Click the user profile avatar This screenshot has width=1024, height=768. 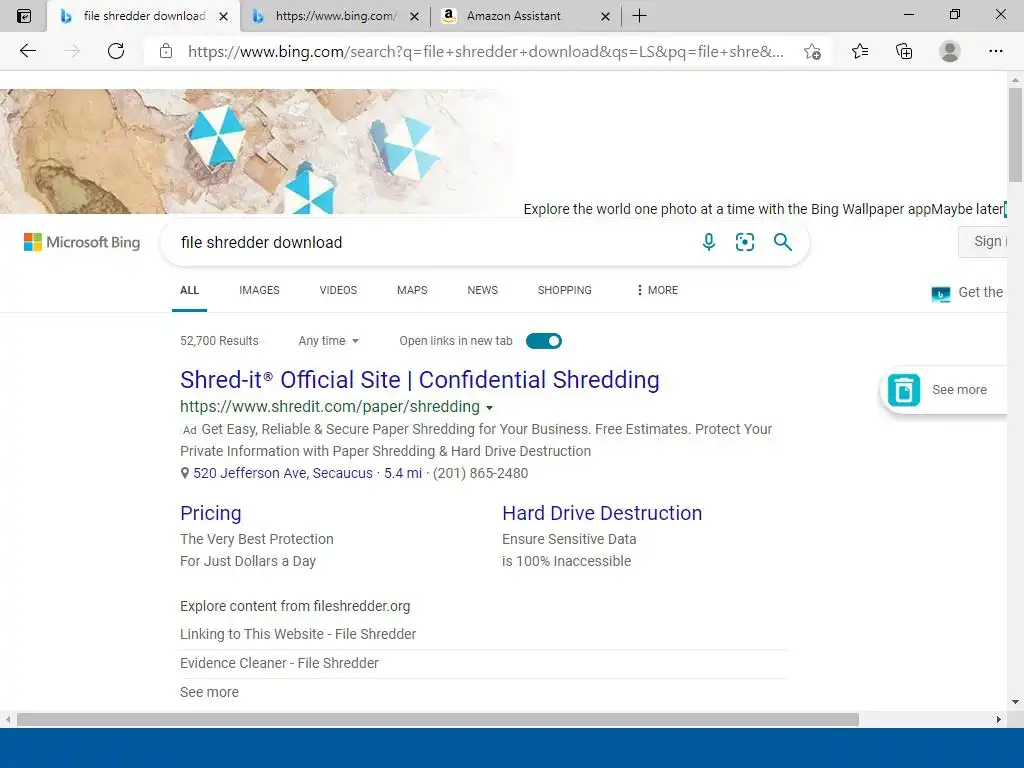pos(950,51)
